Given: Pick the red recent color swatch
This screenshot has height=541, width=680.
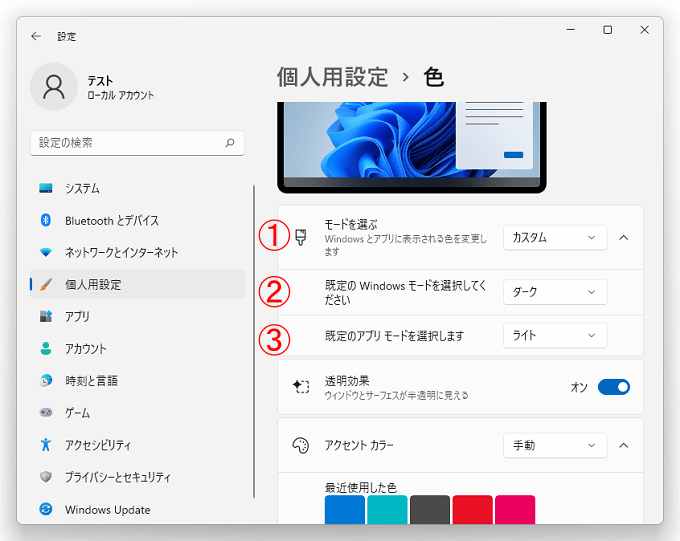Looking at the screenshot, I should (472, 509).
